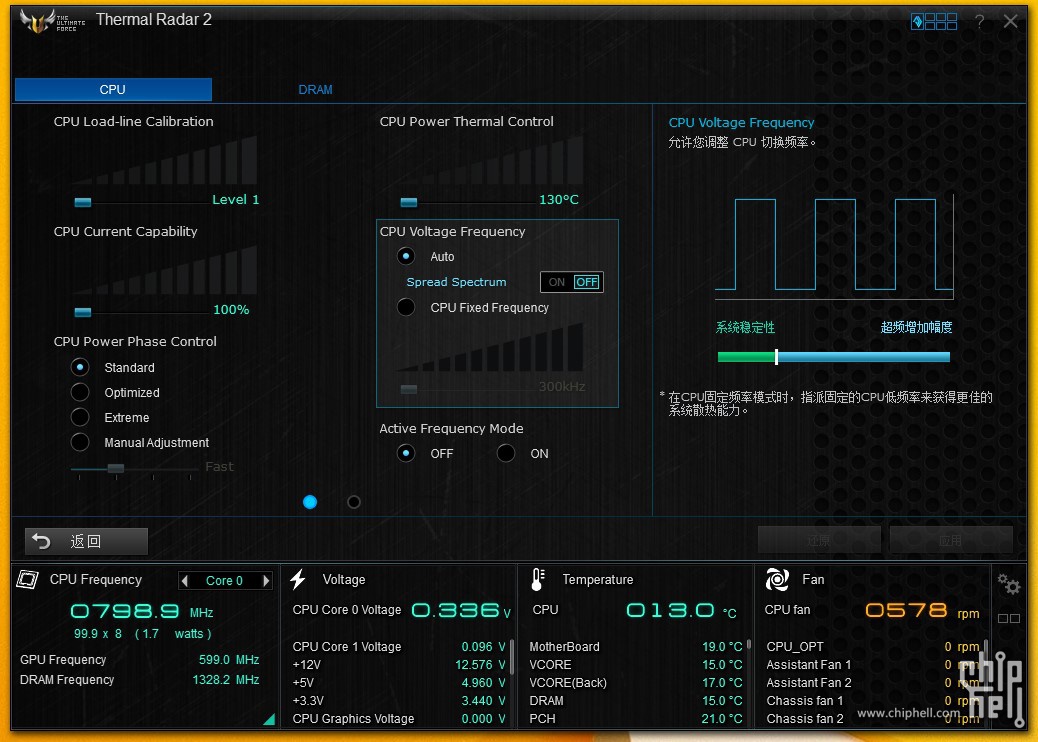Click the Temperature list scrollbar
The height and width of the screenshot is (742, 1038).
pyautogui.click(x=749, y=644)
